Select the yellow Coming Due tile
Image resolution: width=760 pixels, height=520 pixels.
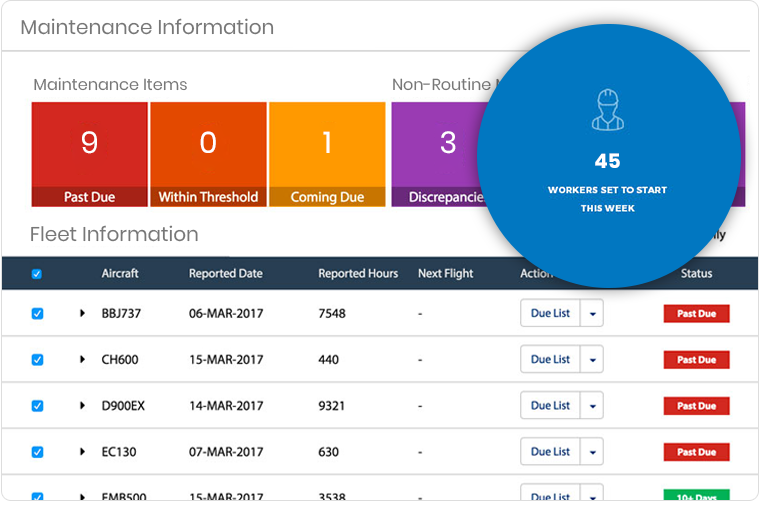[327, 154]
